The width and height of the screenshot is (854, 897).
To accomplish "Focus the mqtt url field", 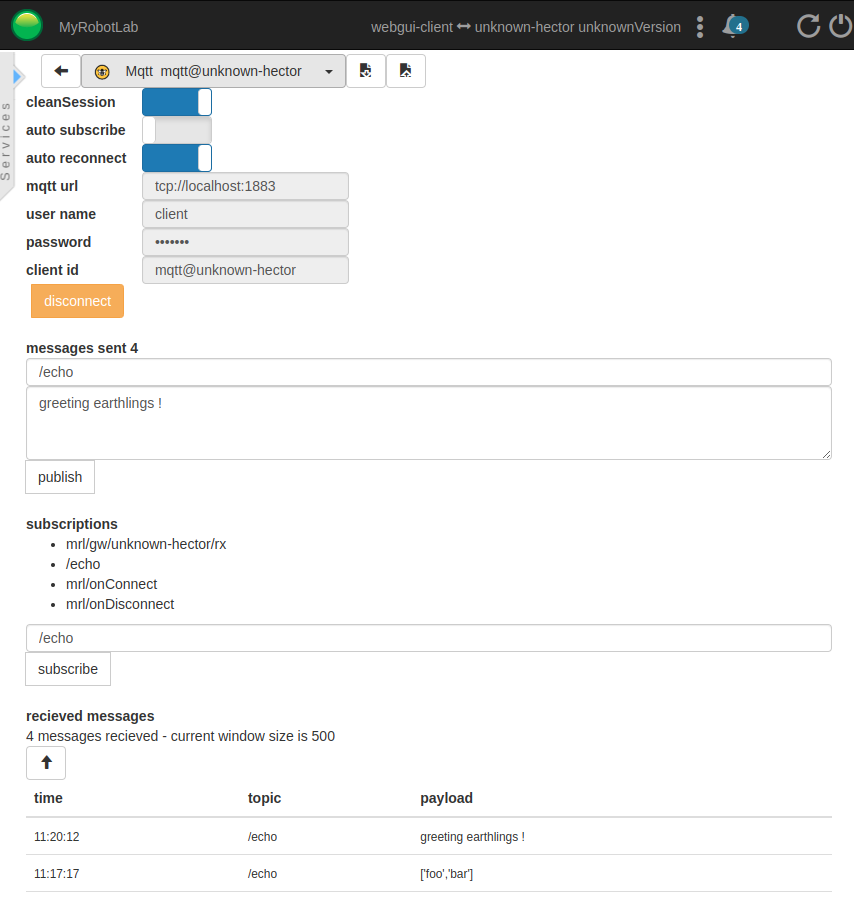I will coord(245,186).
